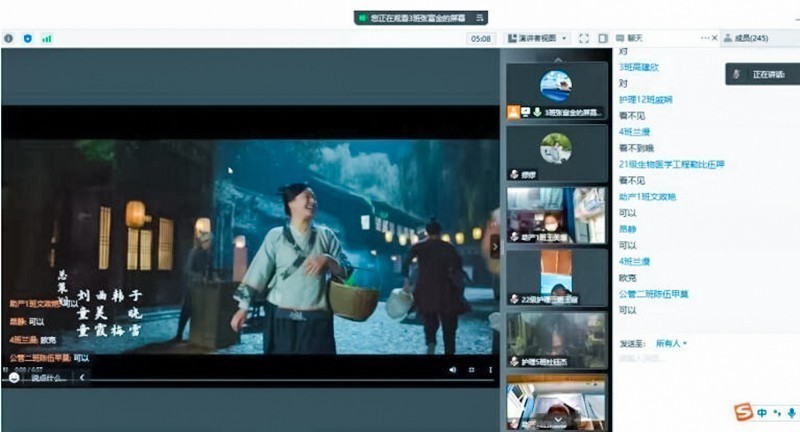Click the blue security shield icon

(x=28, y=38)
